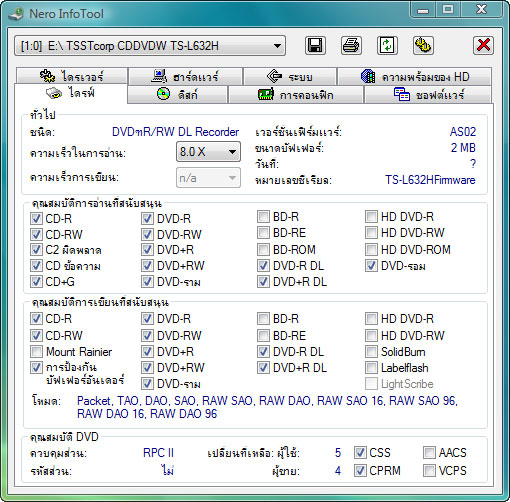Open the 8.0 X read speed dropdown
The width and height of the screenshot is (510, 502).
(208, 152)
